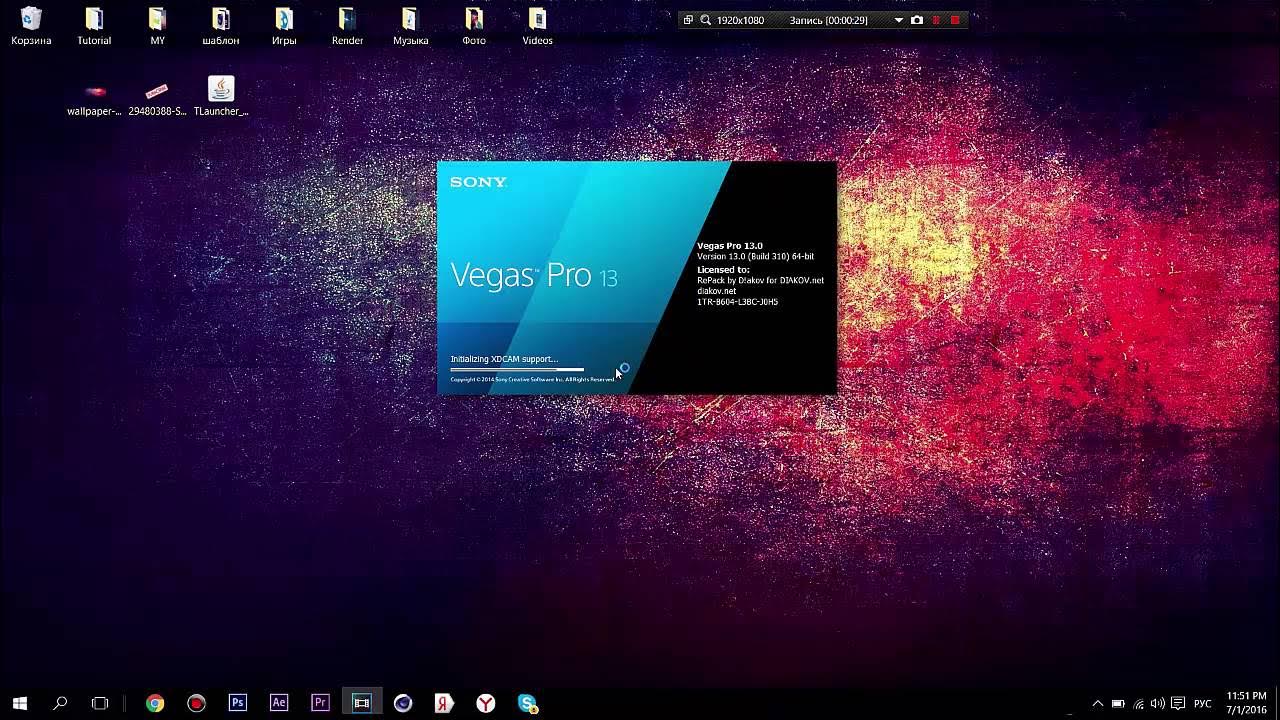Open the Action Center notifications icon
The height and width of the screenshot is (720, 1280).
1178,703
